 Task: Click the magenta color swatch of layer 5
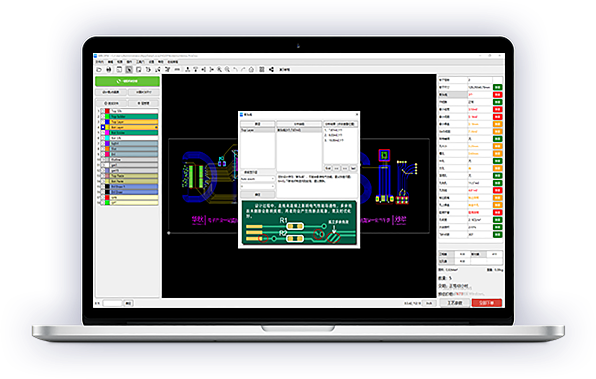[x=108, y=133]
